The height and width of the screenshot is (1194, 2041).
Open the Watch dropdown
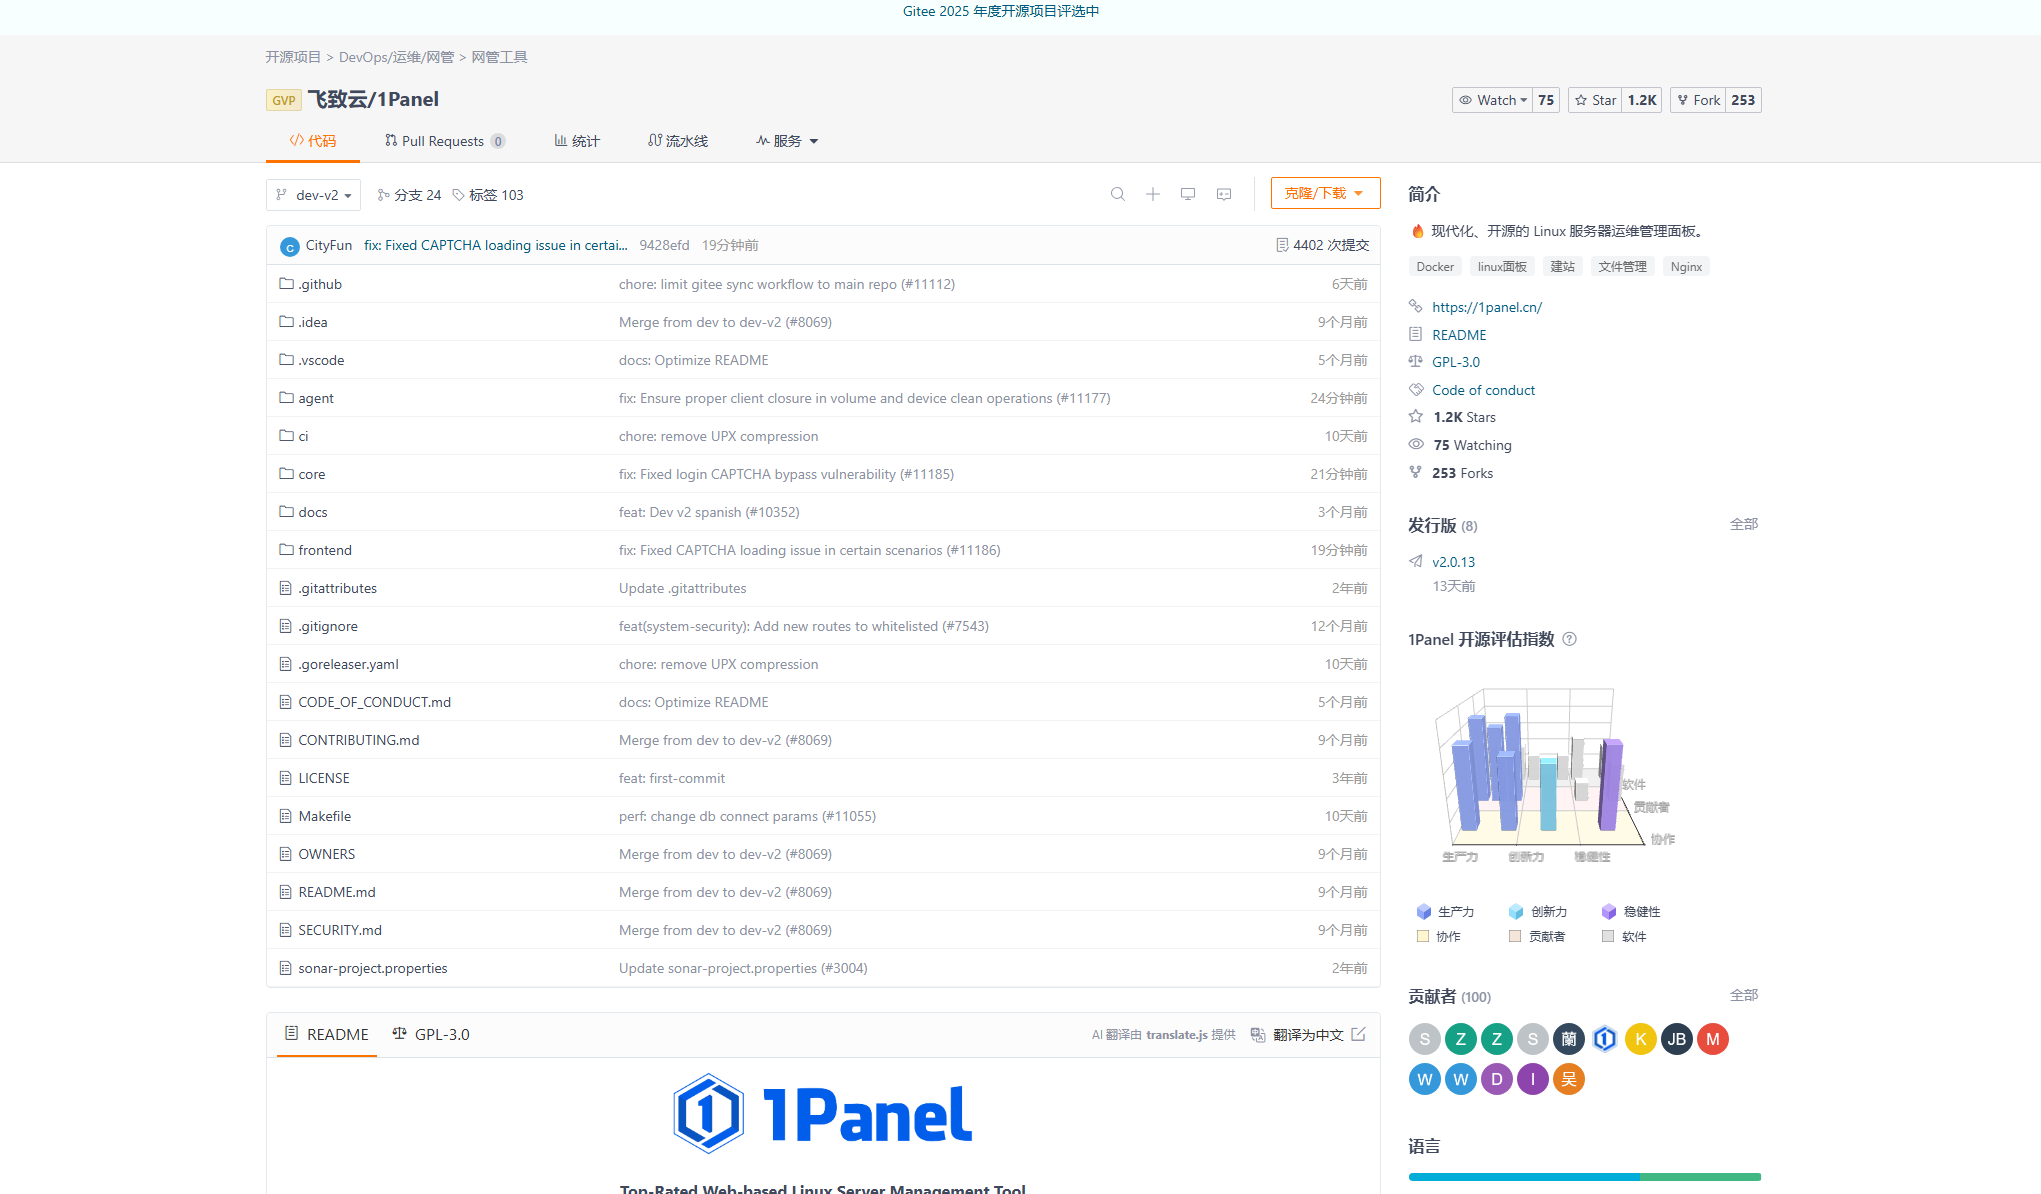pyautogui.click(x=1493, y=100)
